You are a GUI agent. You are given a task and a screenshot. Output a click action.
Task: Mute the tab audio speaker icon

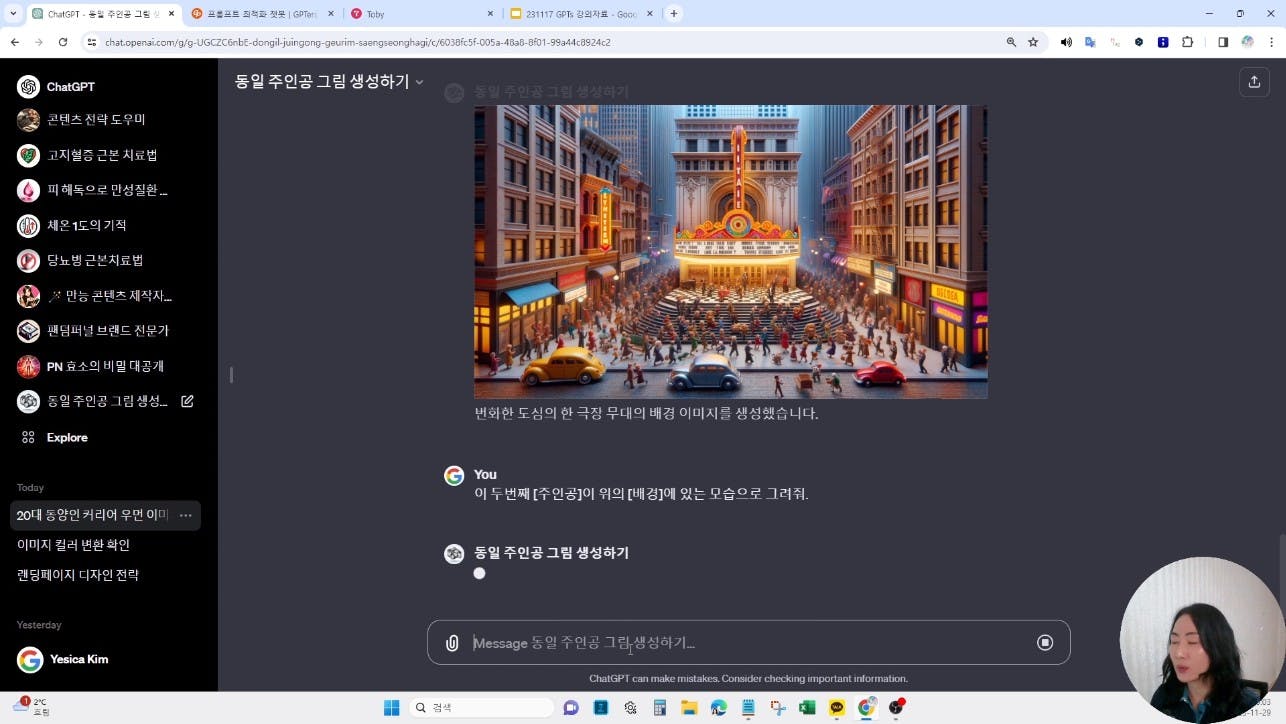click(x=1066, y=42)
